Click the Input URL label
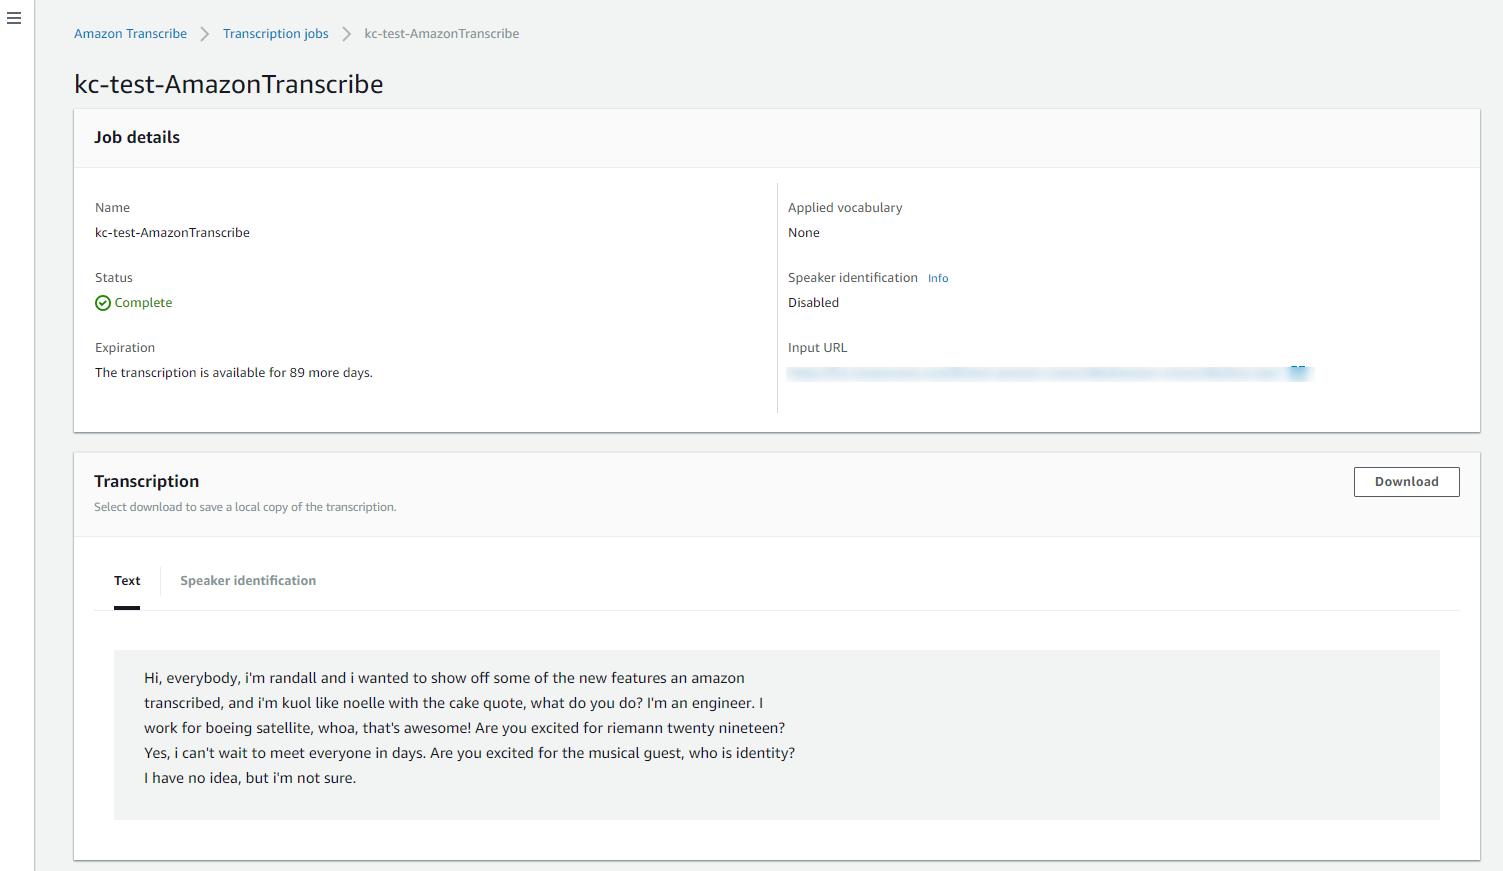Screen dimensions: 1503x871 pyautogui.click(x=817, y=348)
